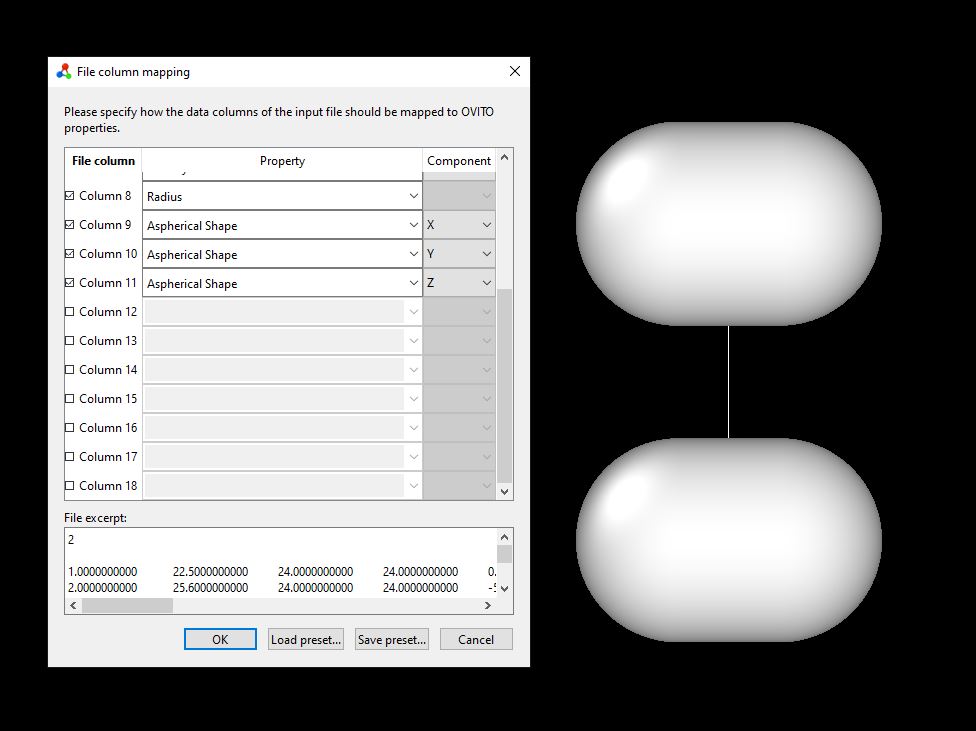Enable the Column 12 checkbox
Image resolution: width=976 pixels, height=731 pixels.
pyautogui.click(x=72, y=312)
